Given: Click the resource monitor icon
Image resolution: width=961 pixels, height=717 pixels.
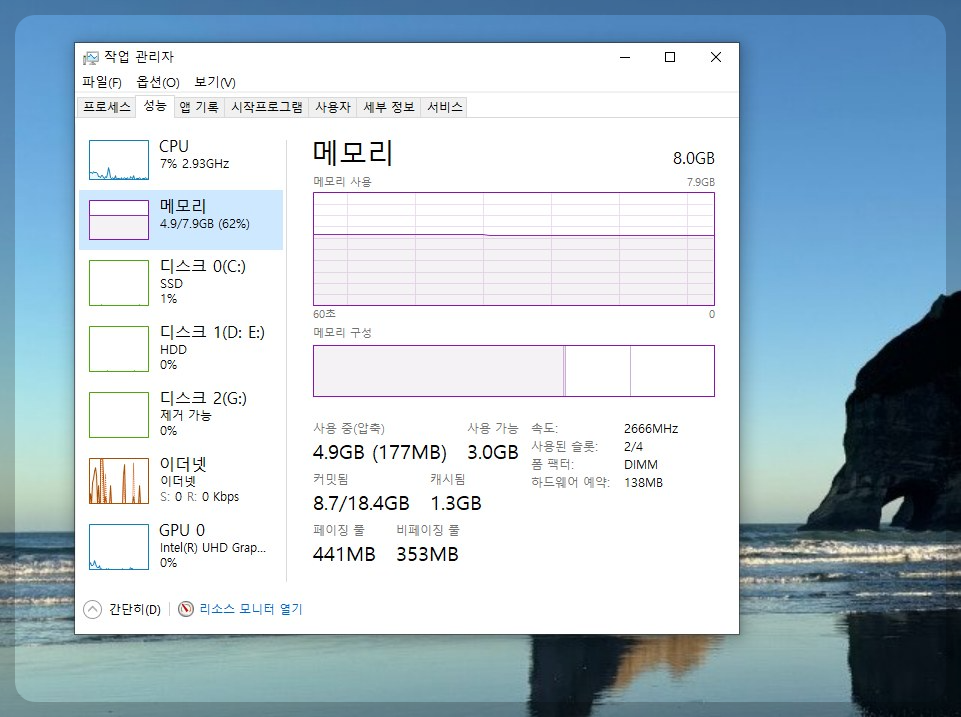Looking at the screenshot, I should click(x=186, y=609).
